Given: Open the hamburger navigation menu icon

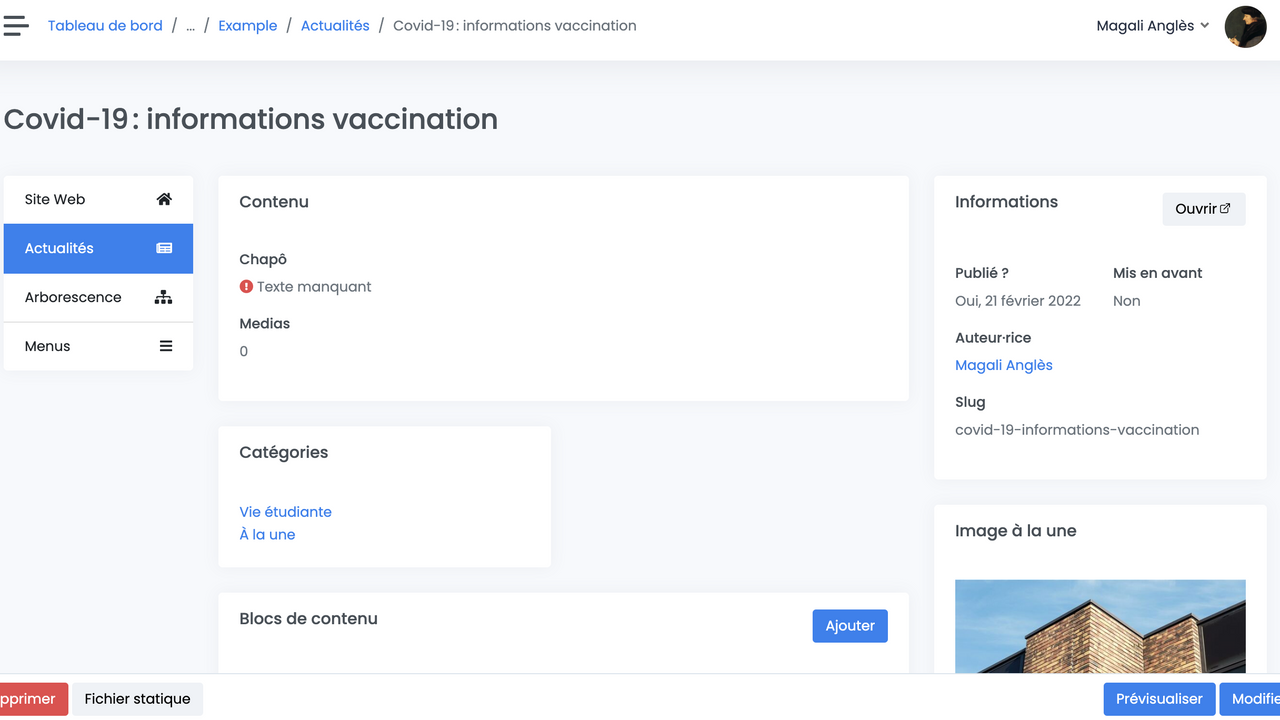Looking at the screenshot, I should pos(16,26).
